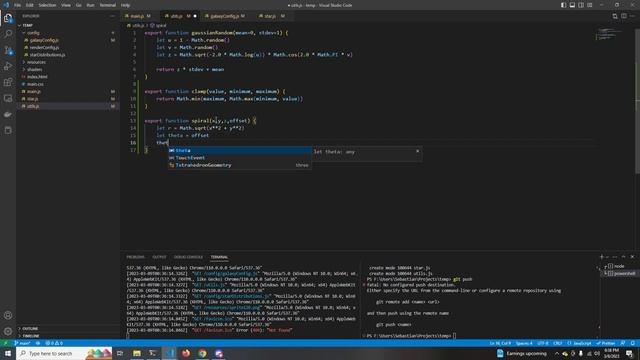Expand the OUTLINE section
Image resolution: width=640 pixels, height=360 pixels.
68,328
